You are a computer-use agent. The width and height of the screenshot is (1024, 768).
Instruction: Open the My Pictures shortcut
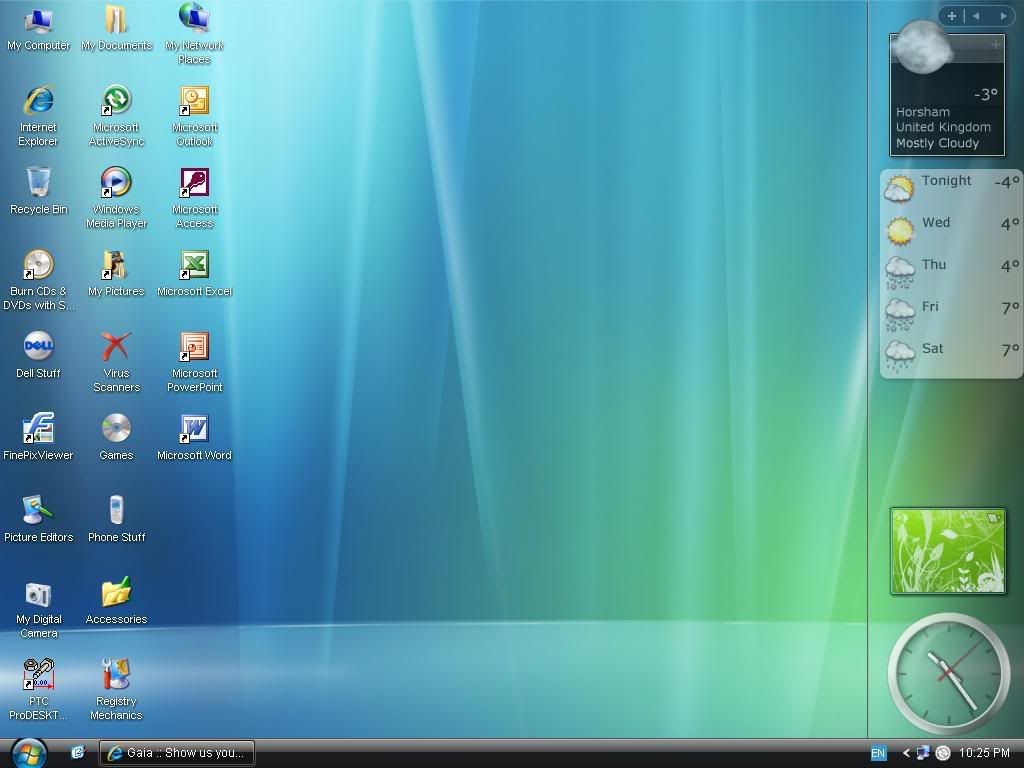pos(116,274)
